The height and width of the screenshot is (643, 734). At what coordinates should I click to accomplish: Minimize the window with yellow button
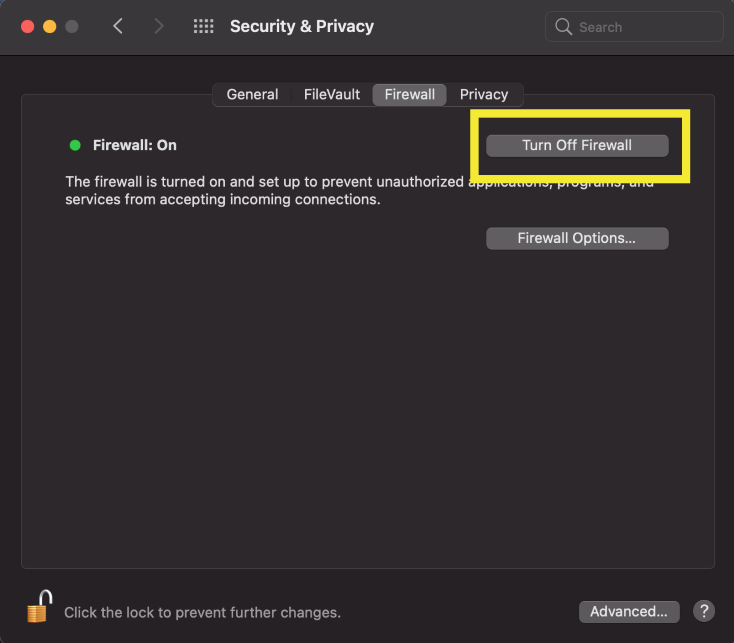49,27
